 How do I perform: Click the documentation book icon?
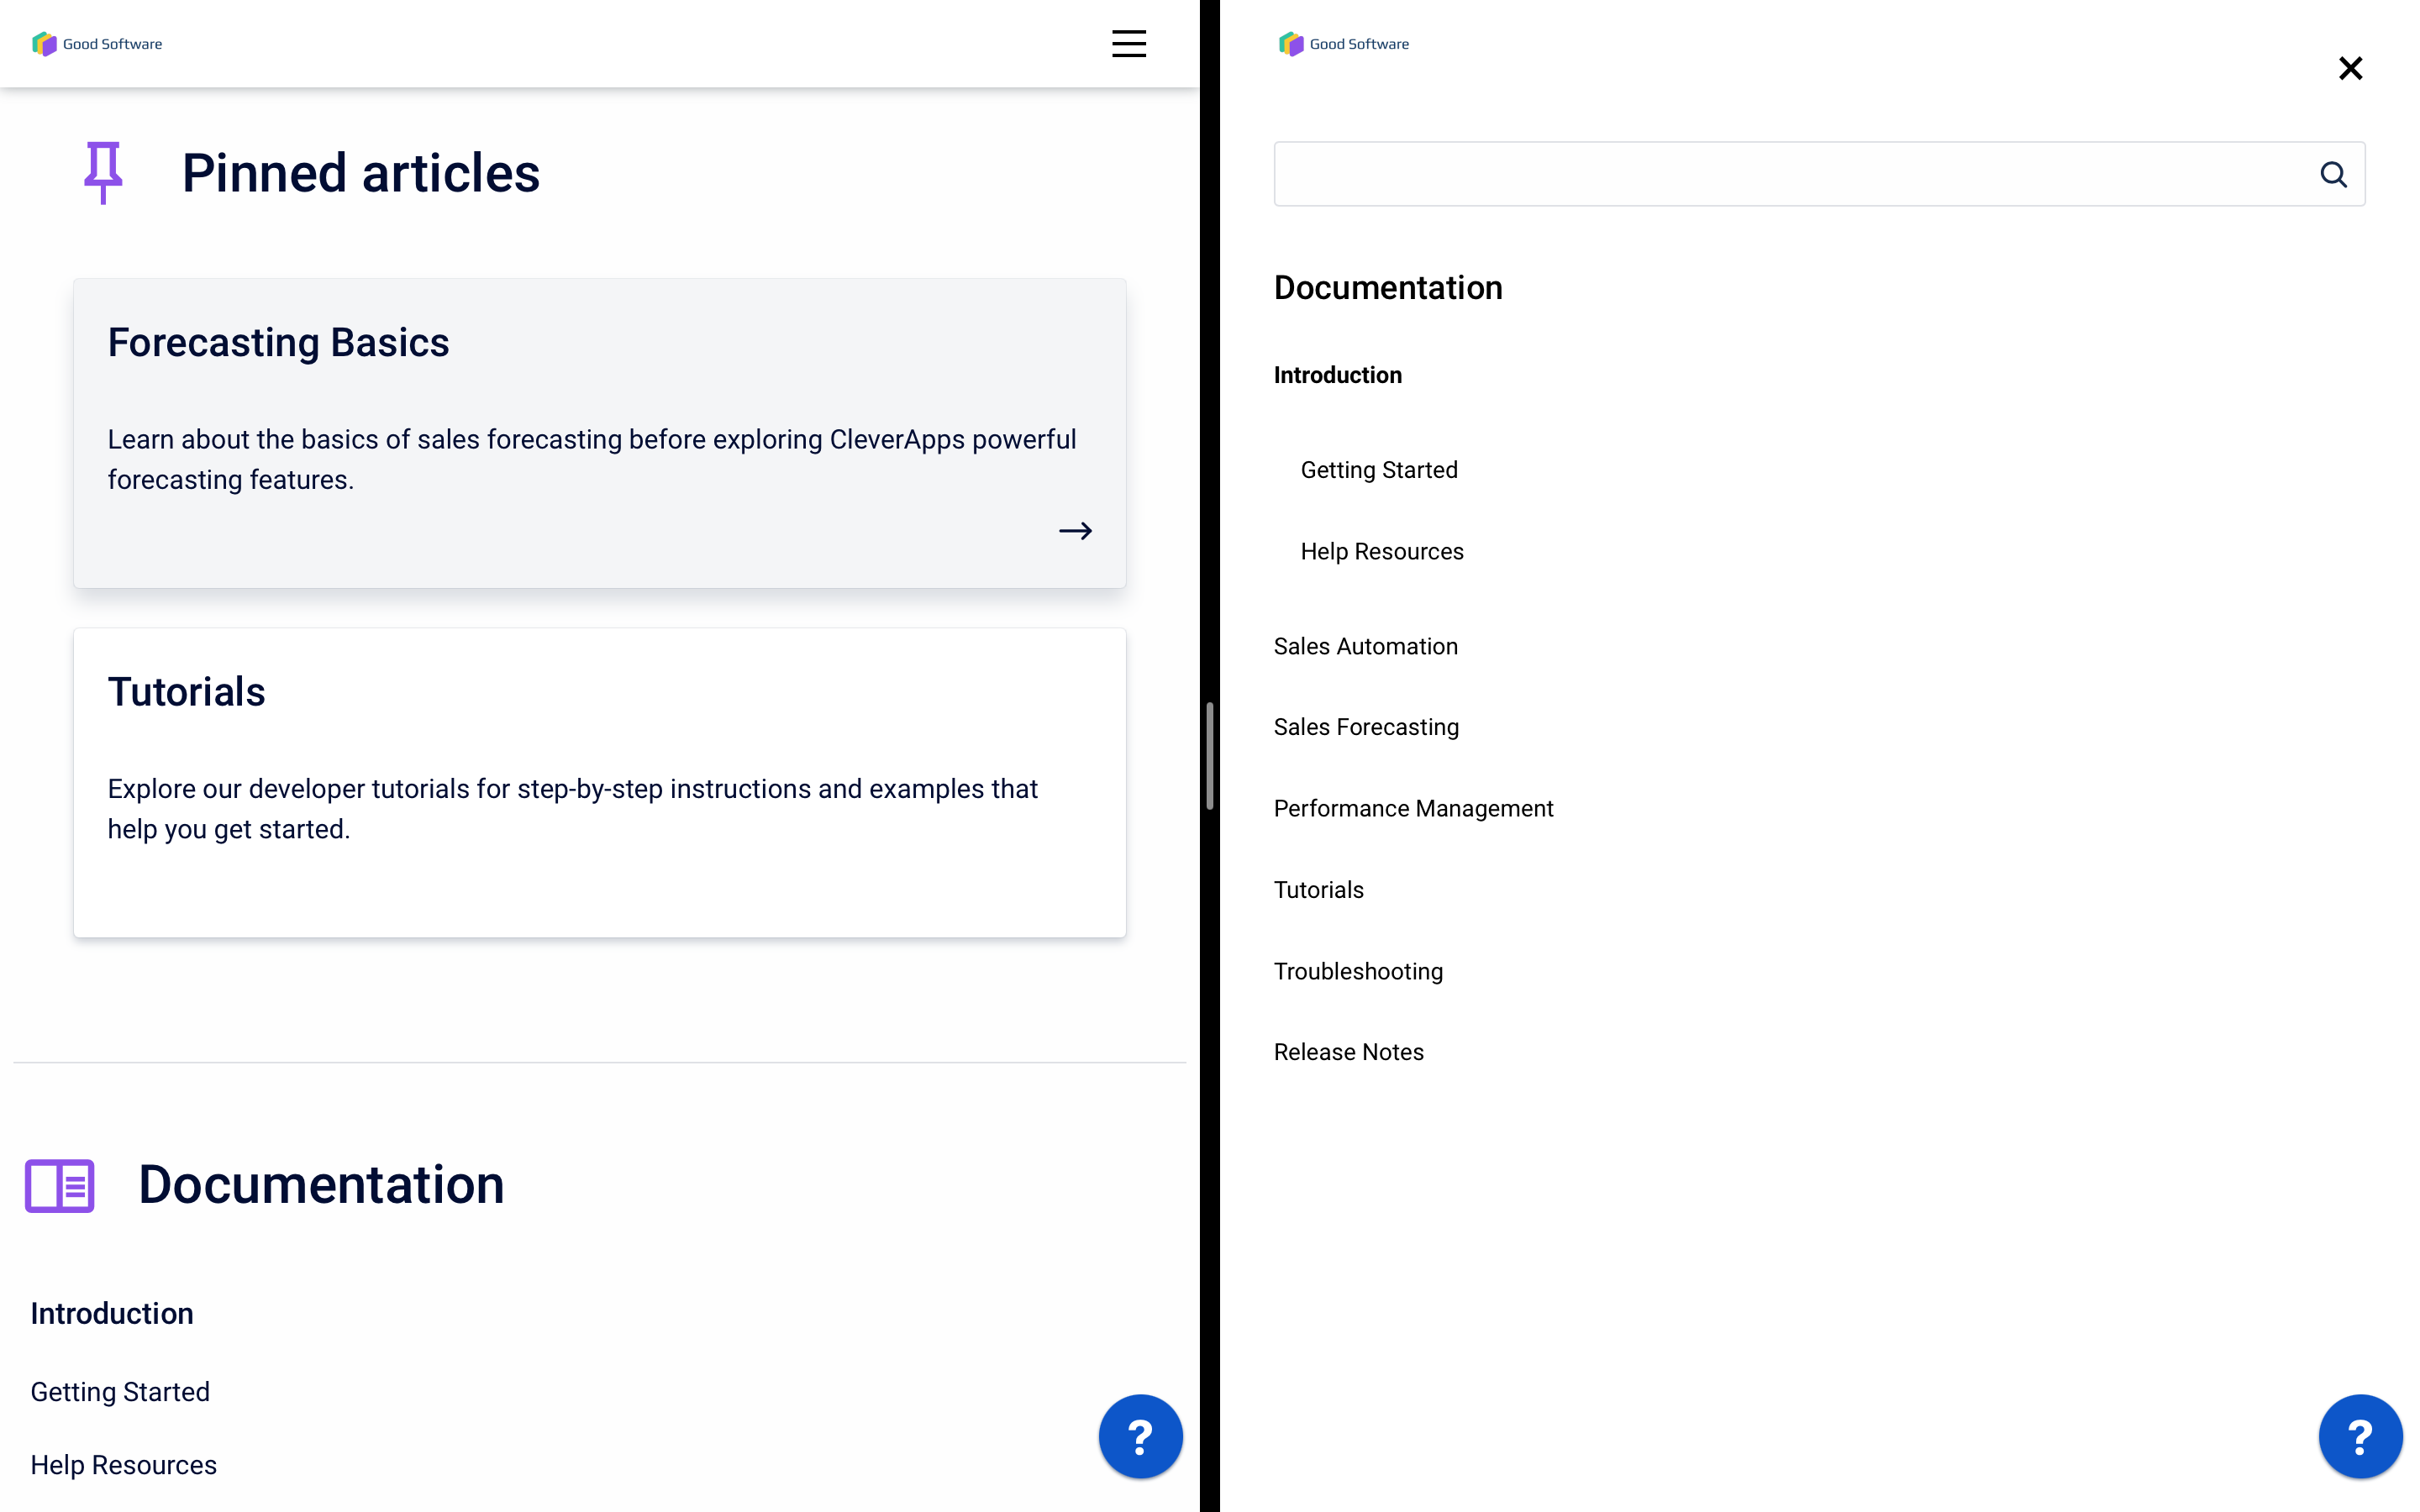pyautogui.click(x=57, y=1184)
